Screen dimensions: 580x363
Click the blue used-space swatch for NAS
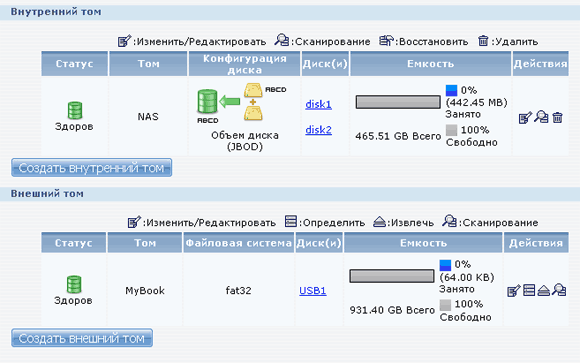(451, 91)
